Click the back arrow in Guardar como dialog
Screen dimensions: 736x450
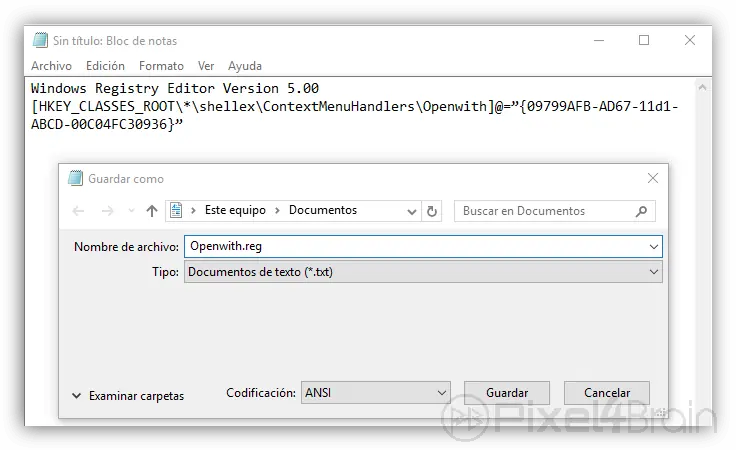(78, 211)
